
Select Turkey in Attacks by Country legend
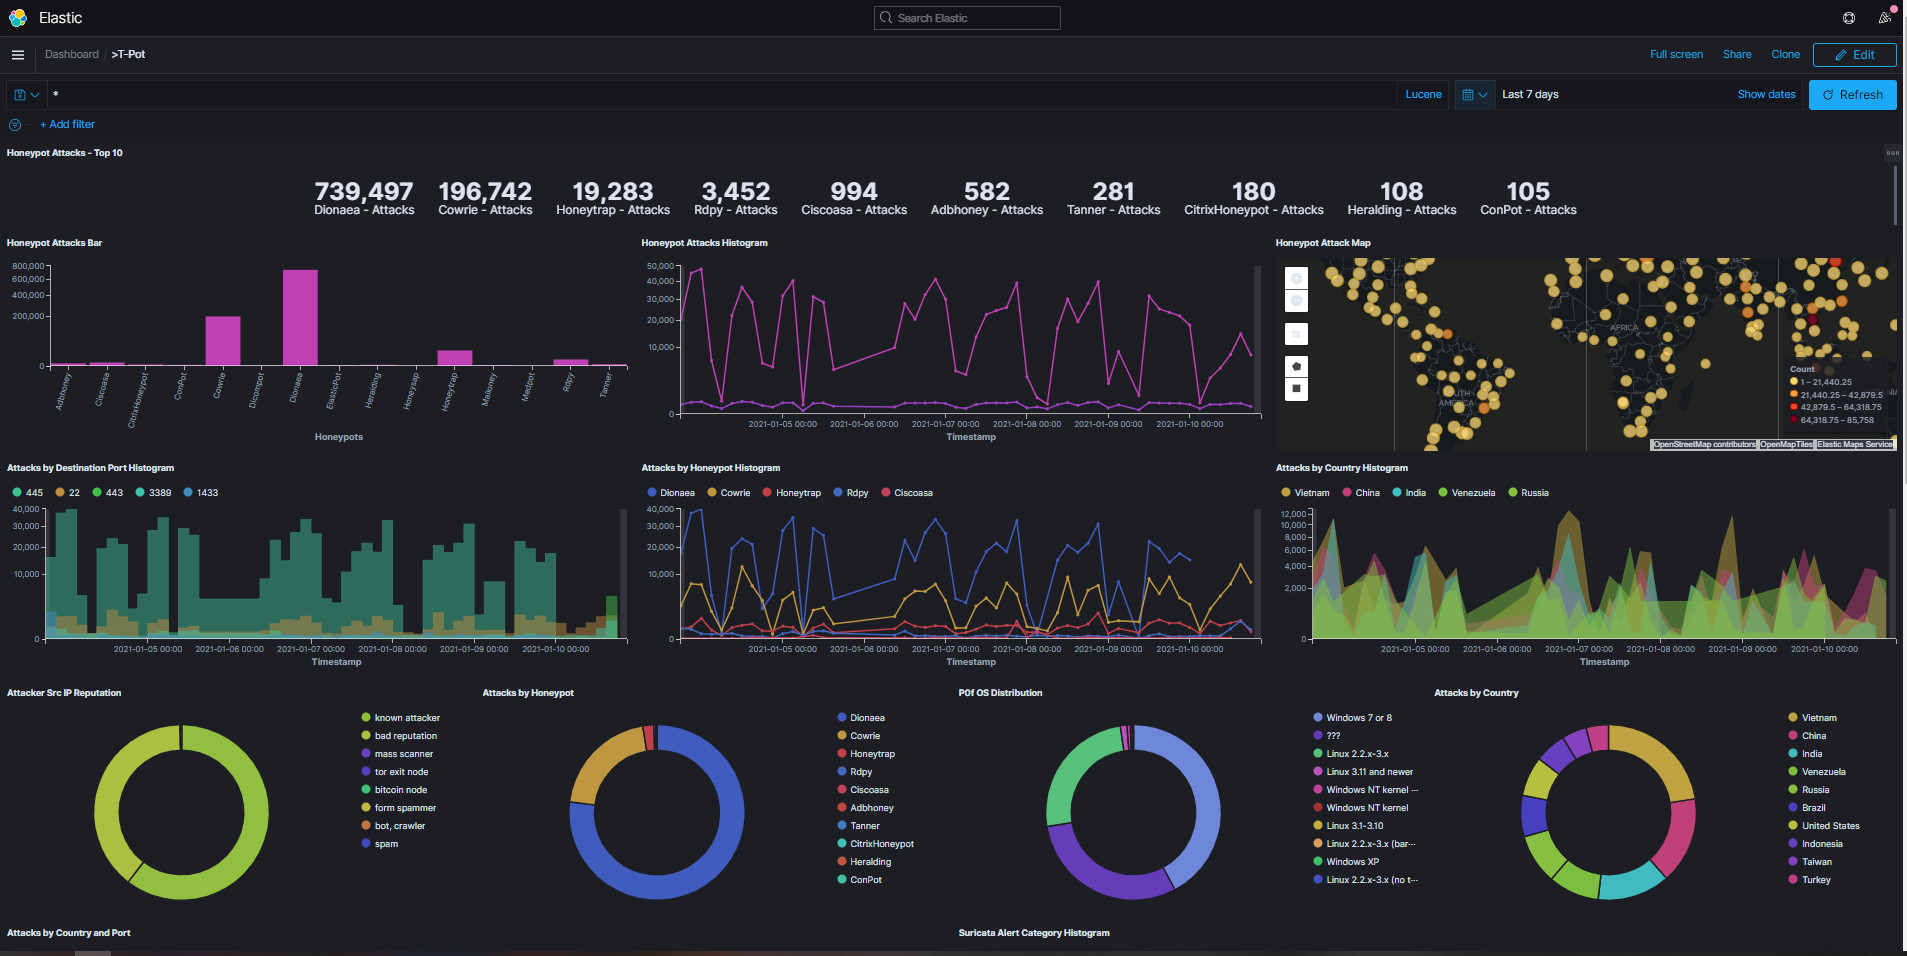[x=1809, y=880]
